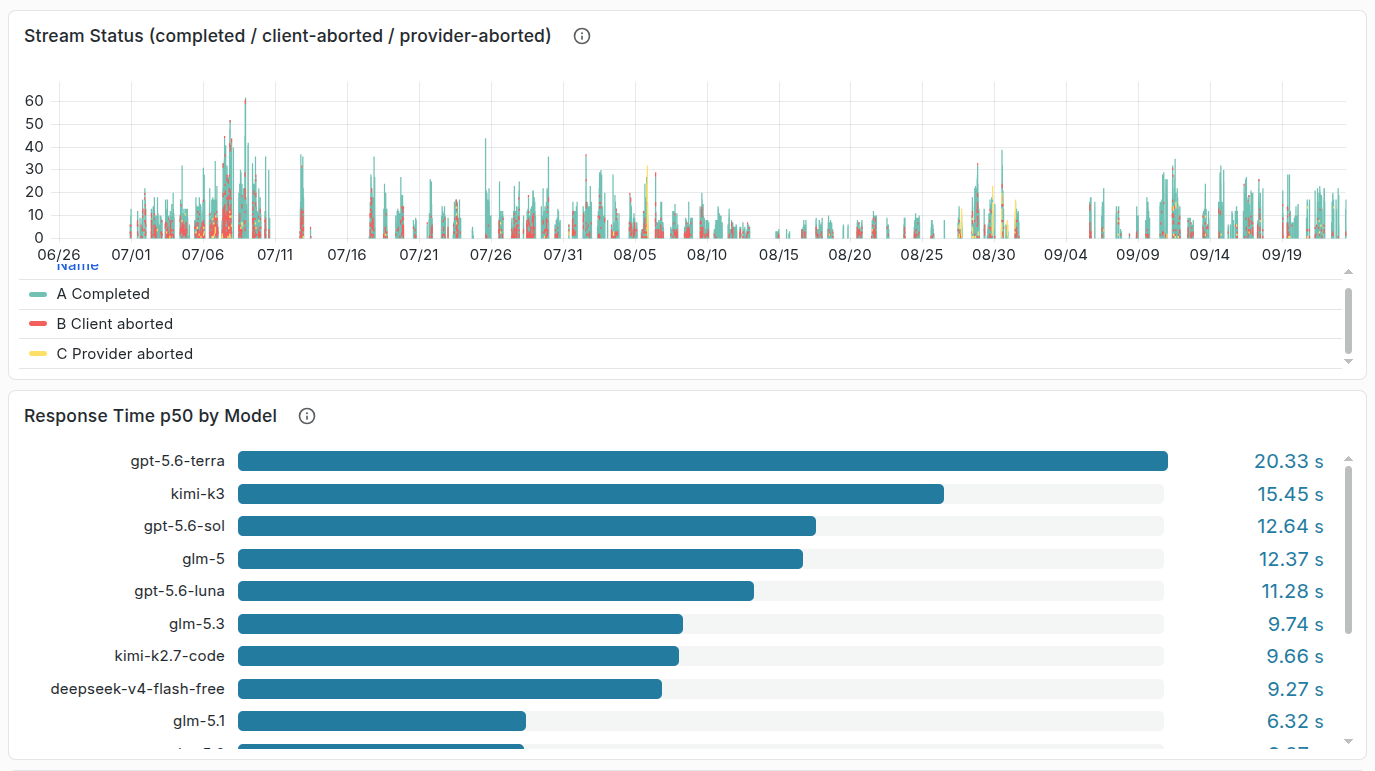The height and width of the screenshot is (771, 1375).
Task: Click the 15.45 s value
Action: (1290, 494)
